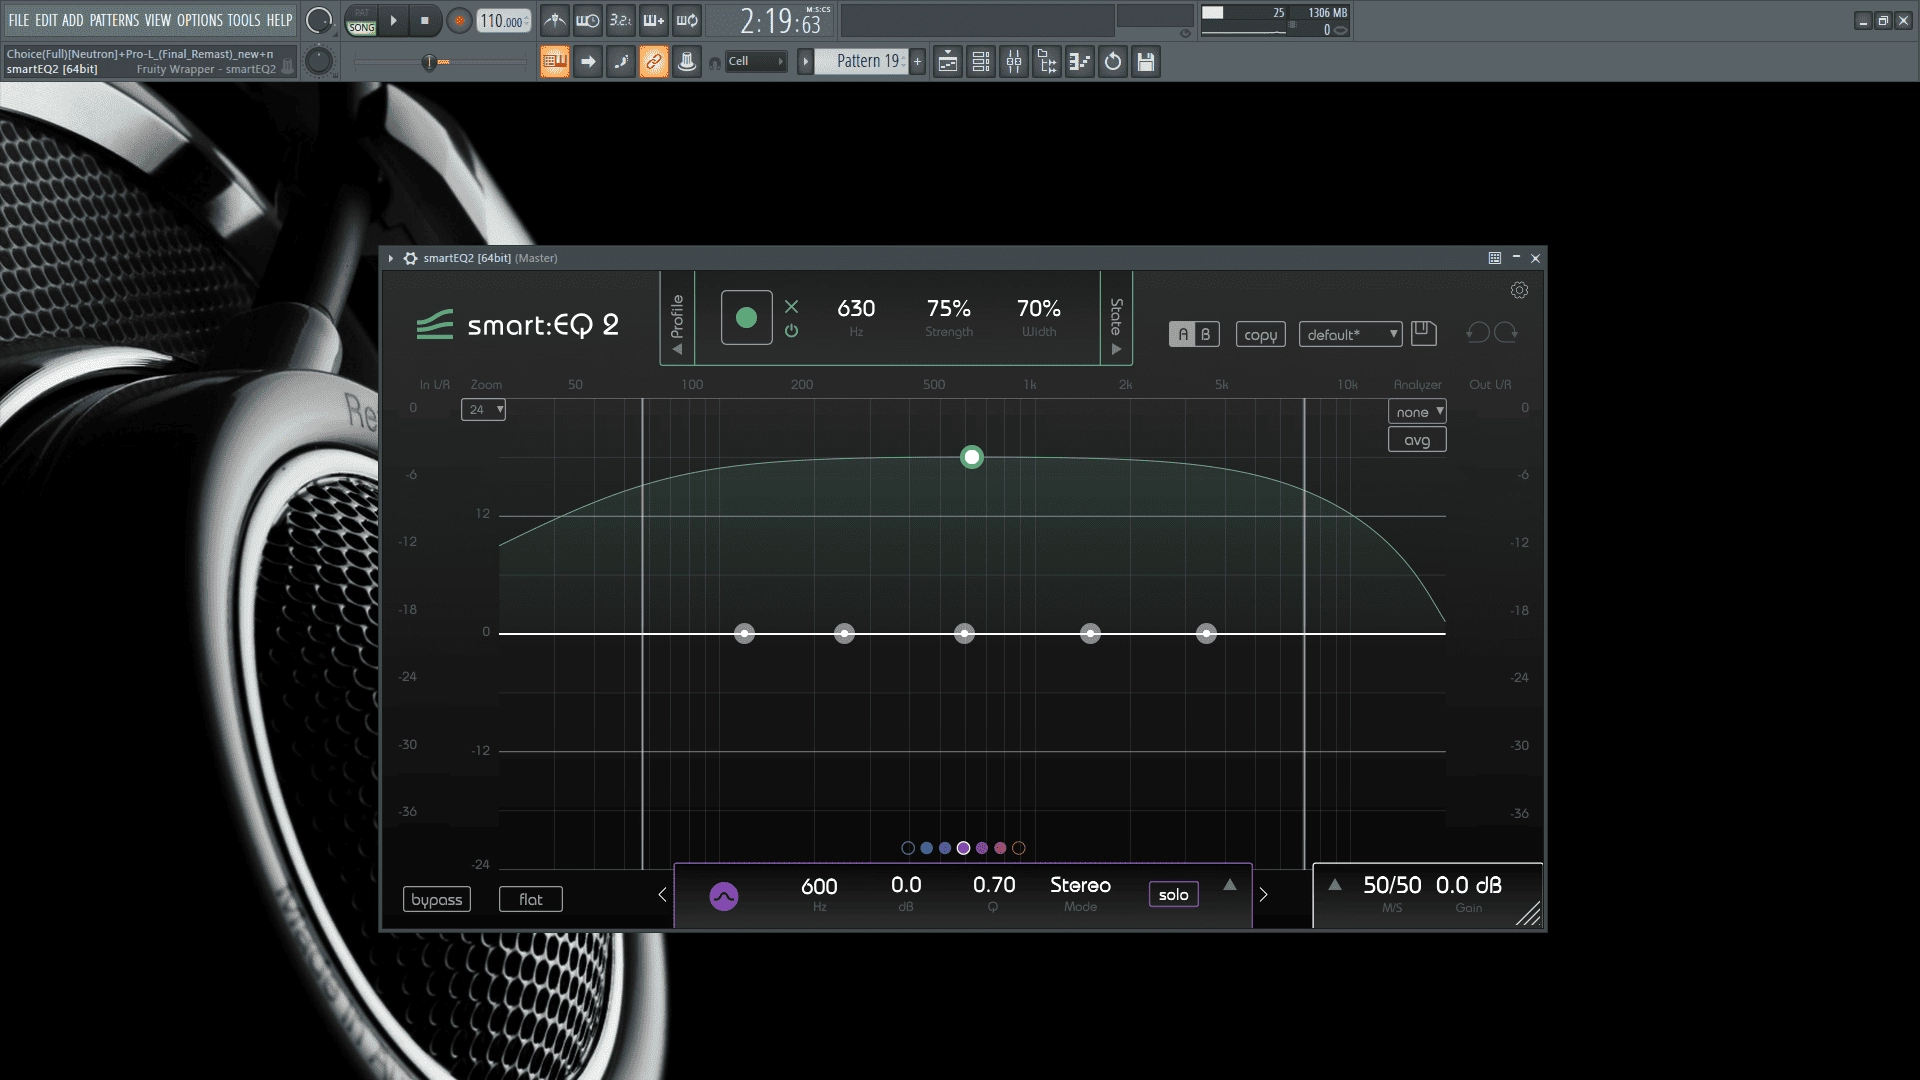Screen dimensions: 1920x1080
Task: Toggle PAT/SONG playback mode
Action: [x=361, y=21]
